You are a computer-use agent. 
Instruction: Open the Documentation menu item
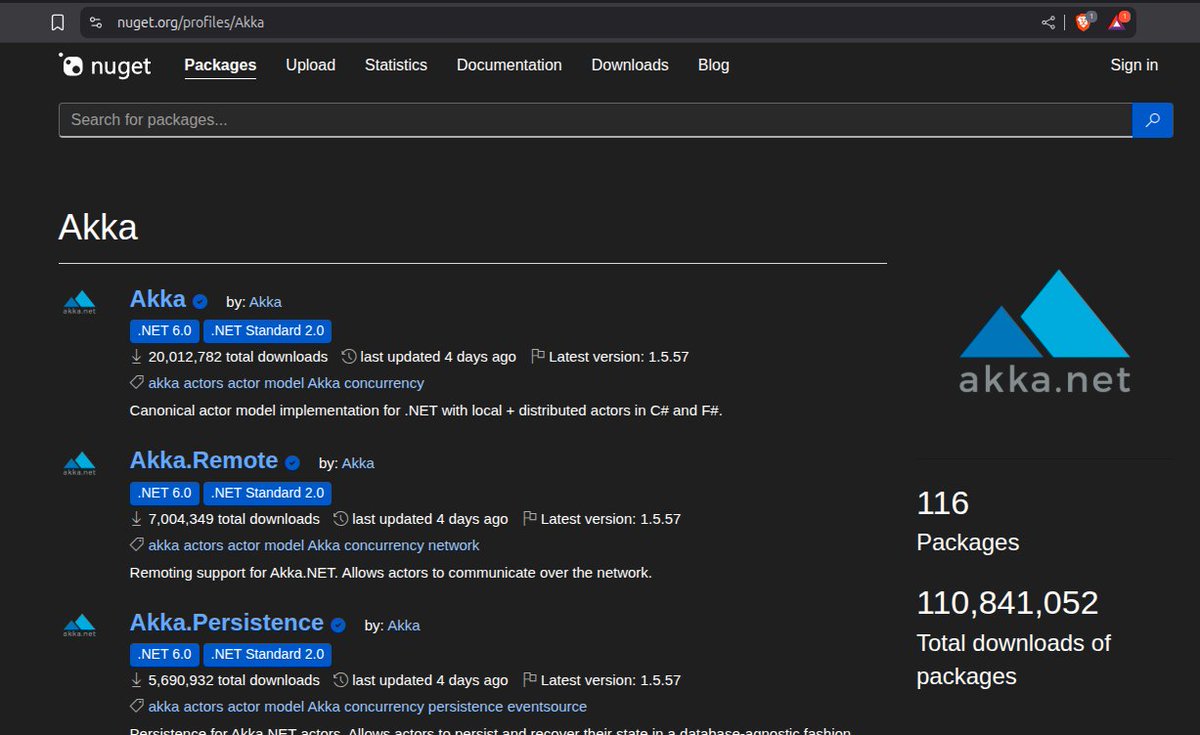[x=509, y=65]
